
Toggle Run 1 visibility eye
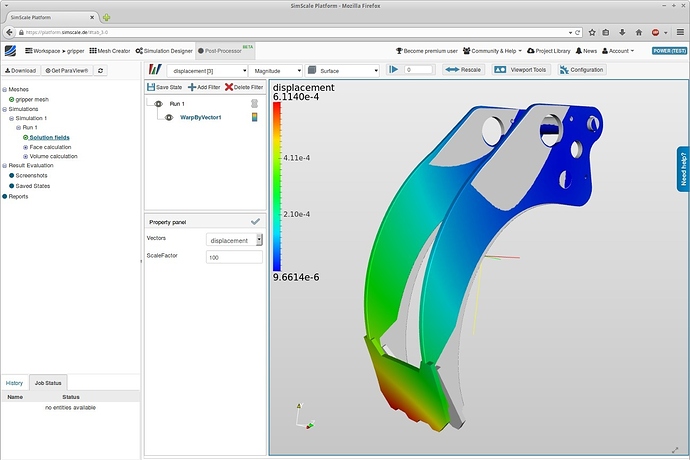click(158, 104)
